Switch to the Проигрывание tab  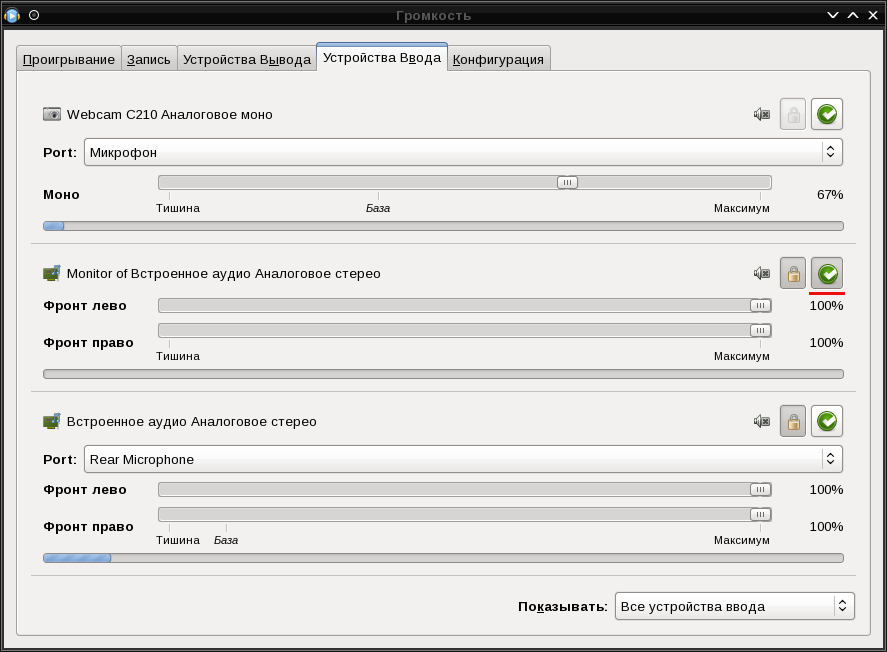pyautogui.click(x=69, y=59)
